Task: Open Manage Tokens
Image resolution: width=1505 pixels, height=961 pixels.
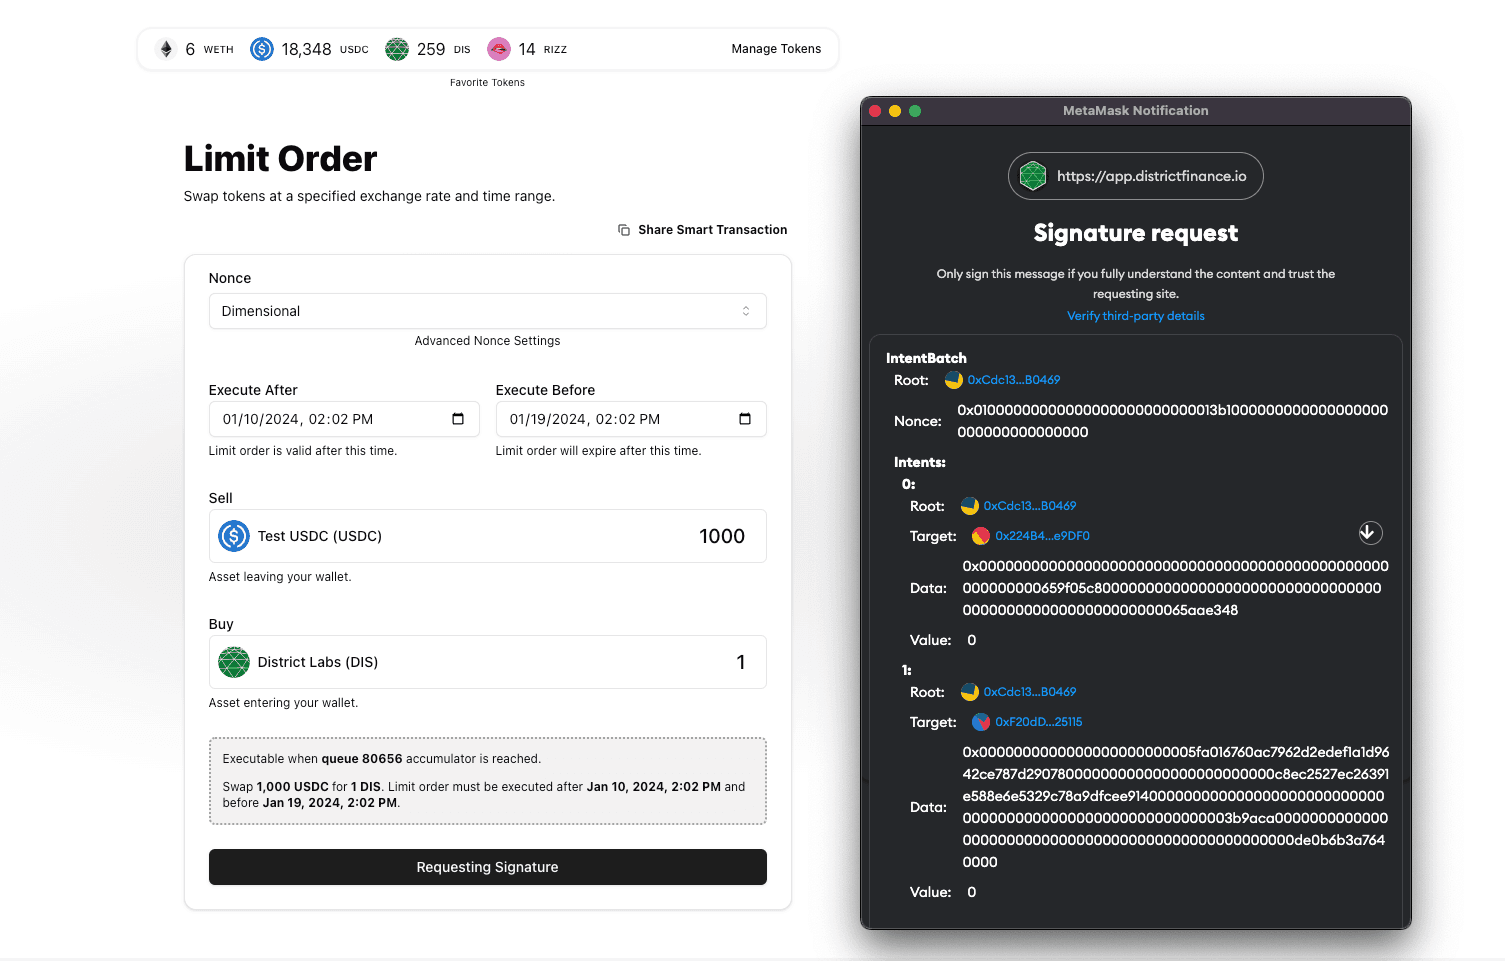Action: coord(776,49)
